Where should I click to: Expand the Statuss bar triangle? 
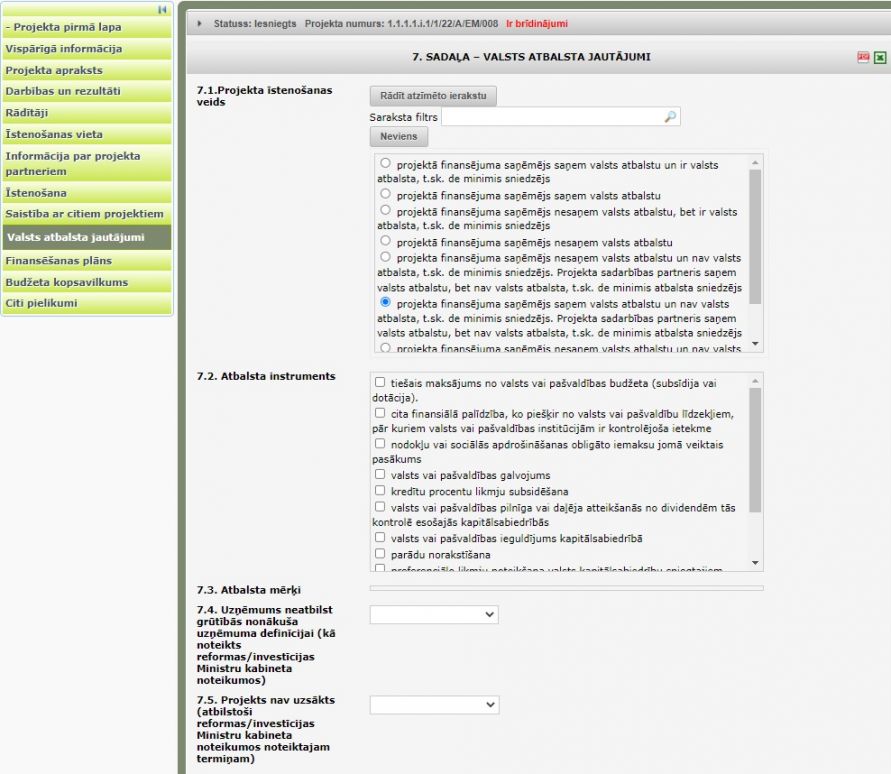(x=200, y=24)
